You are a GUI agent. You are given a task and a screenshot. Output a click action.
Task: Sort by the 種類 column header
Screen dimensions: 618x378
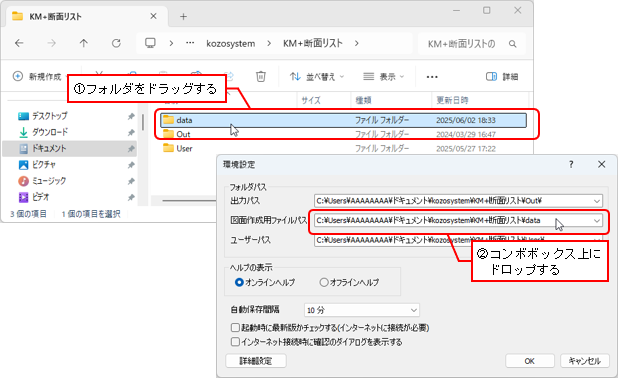(363, 100)
